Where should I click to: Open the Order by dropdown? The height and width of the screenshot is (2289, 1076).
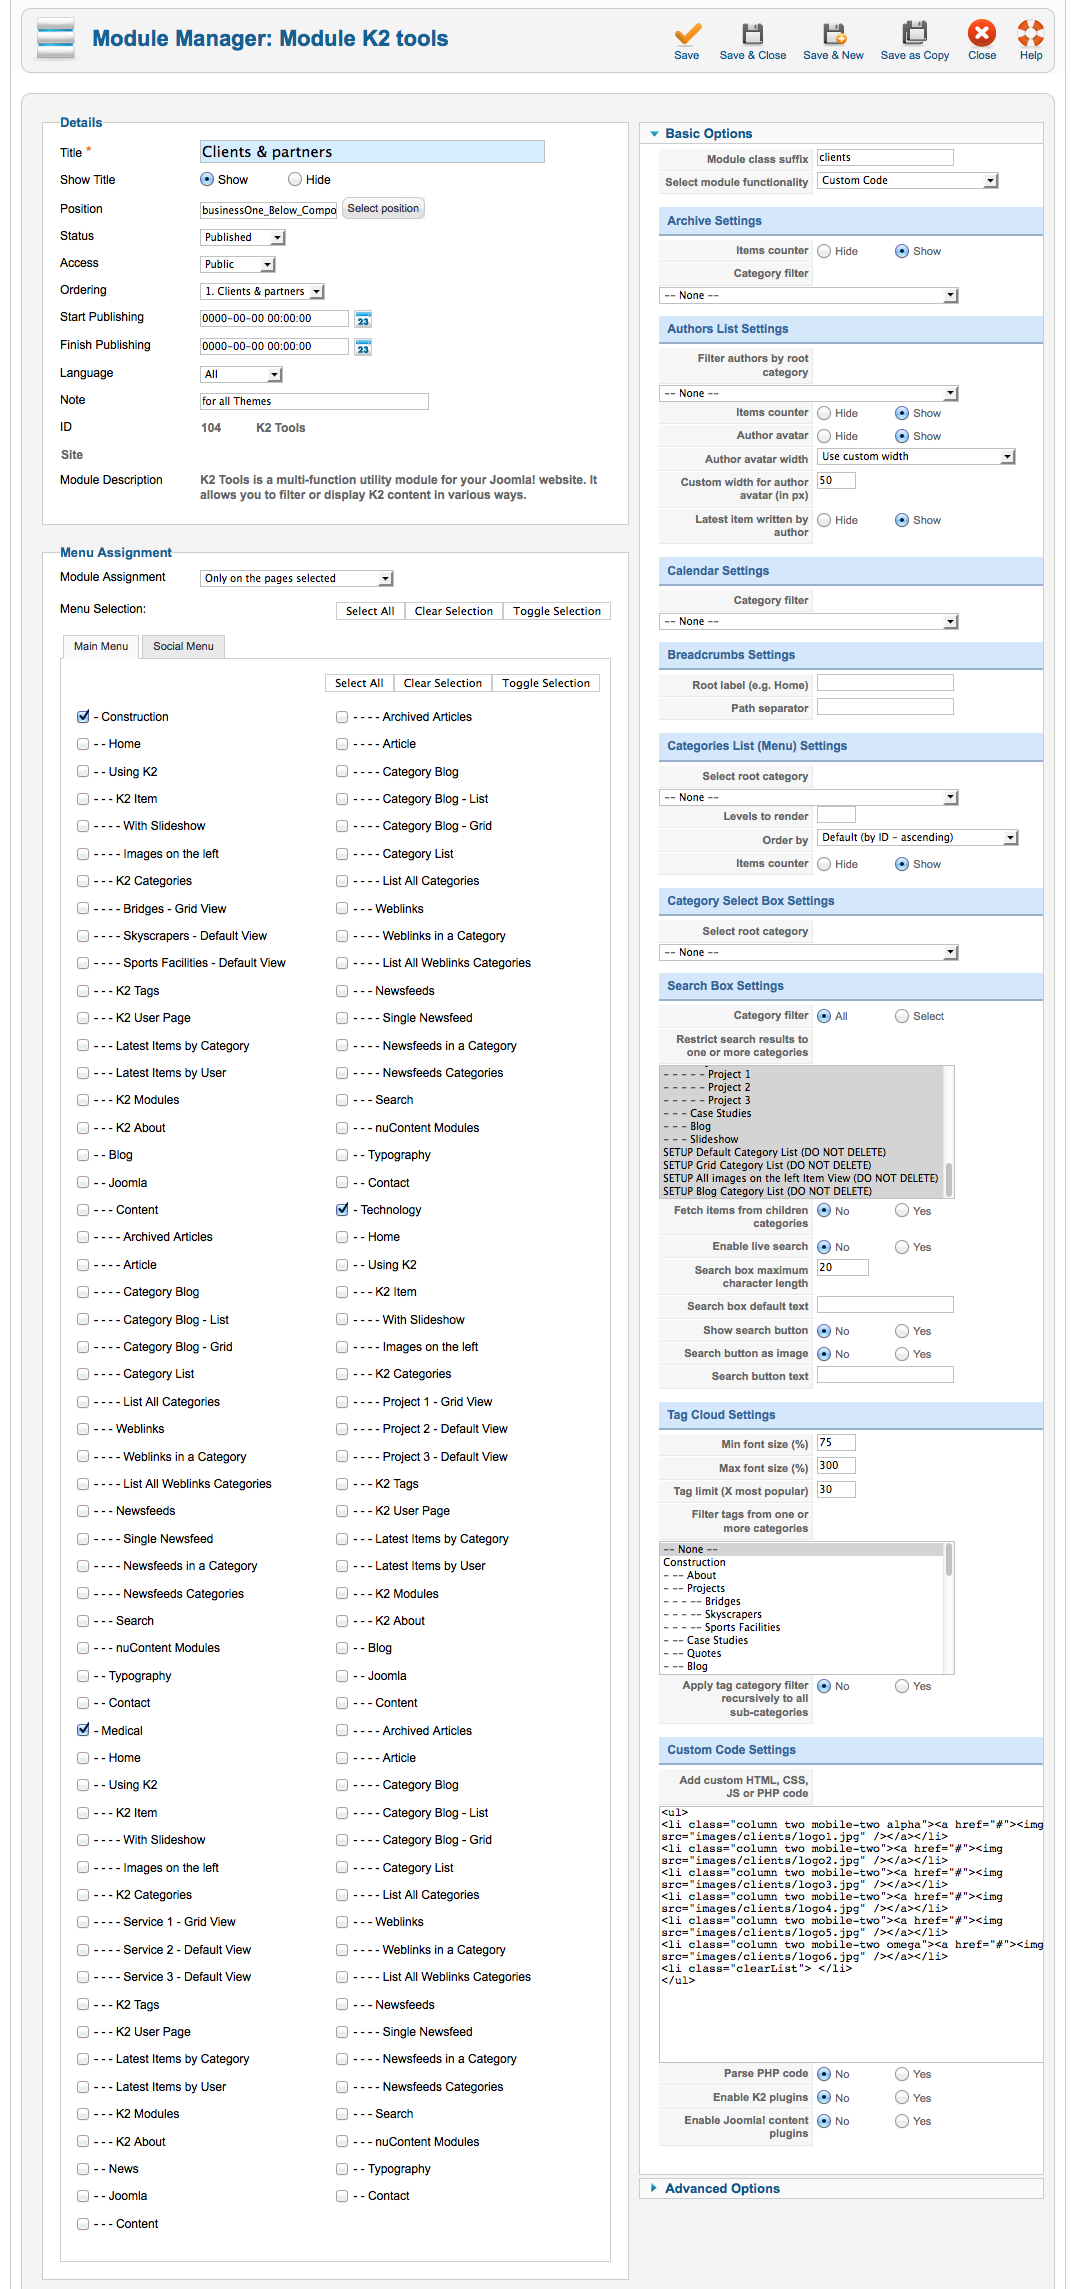(918, 837)
